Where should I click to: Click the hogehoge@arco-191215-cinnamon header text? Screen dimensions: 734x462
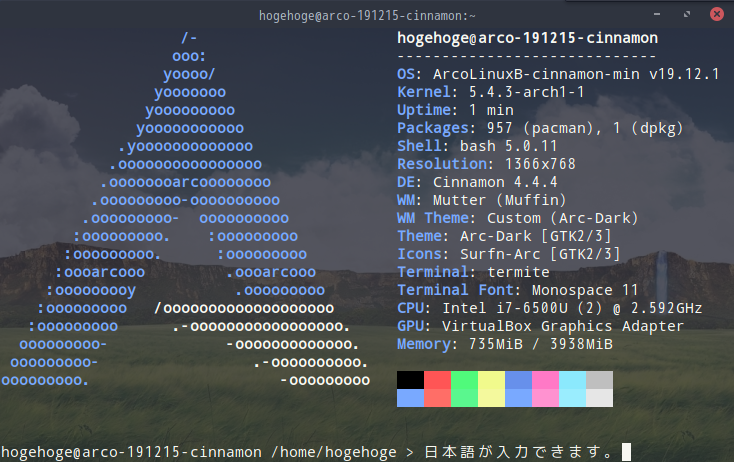528,38
